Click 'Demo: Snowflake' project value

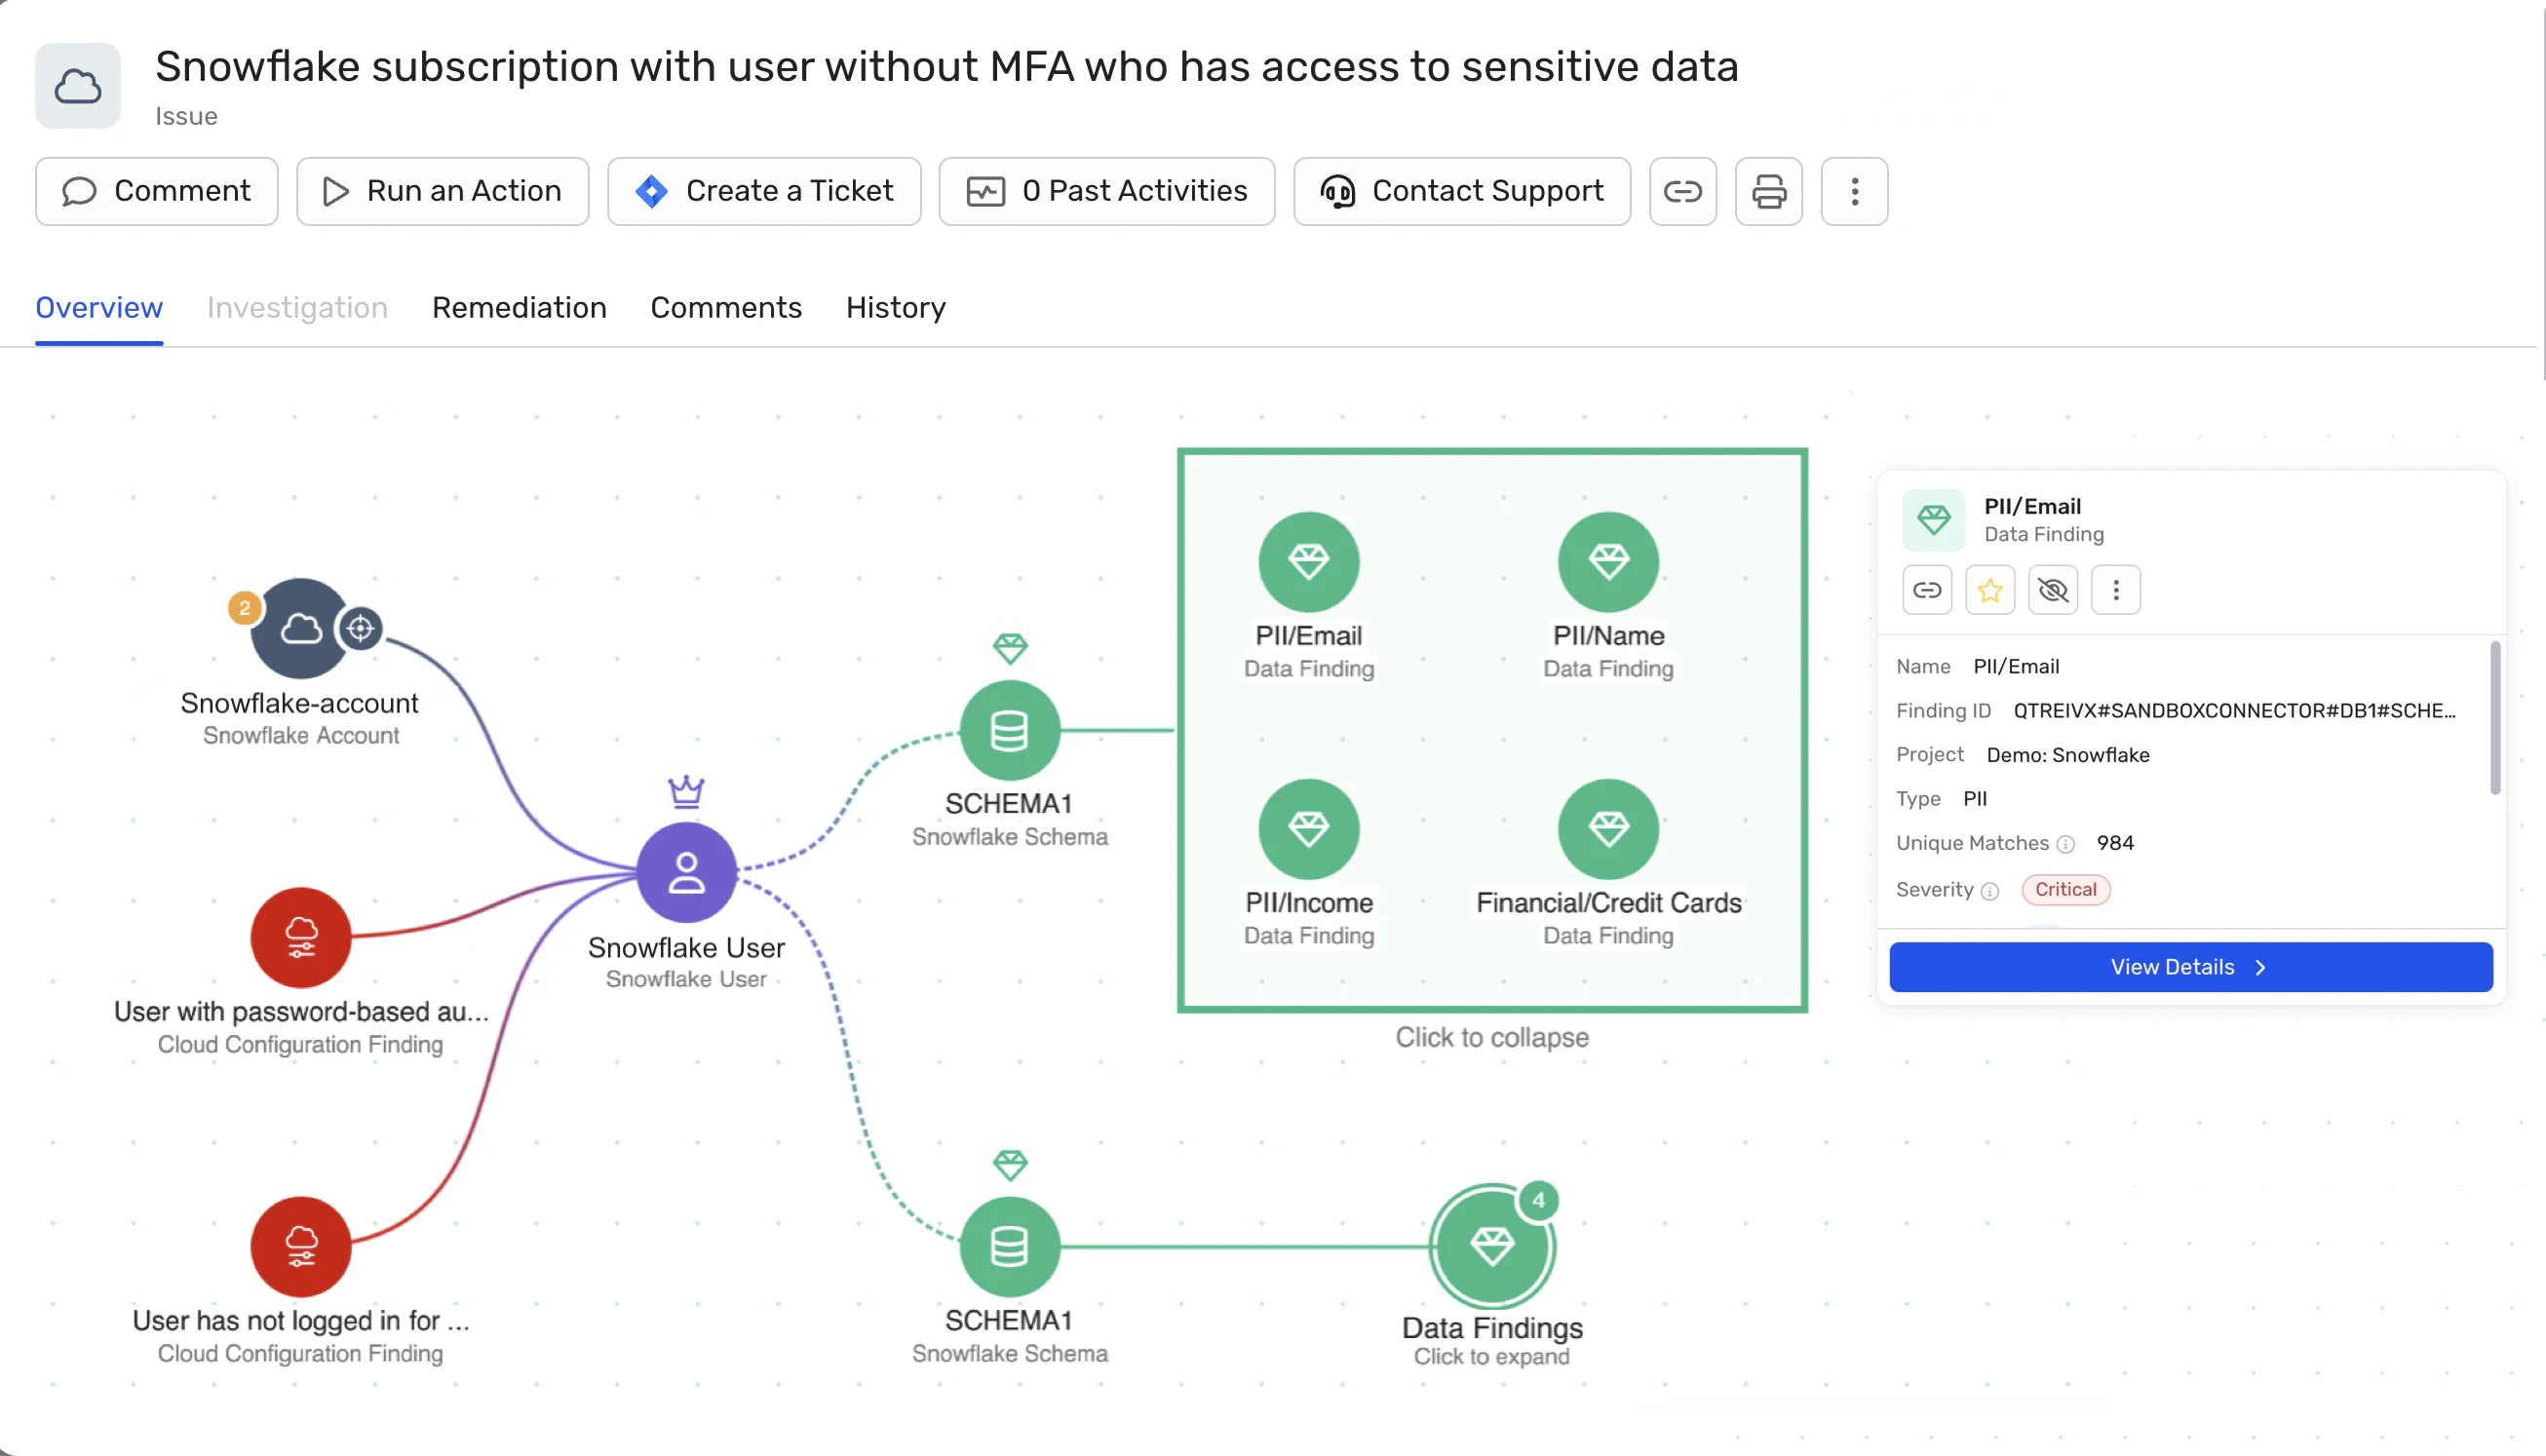[x=2068, y=755]
